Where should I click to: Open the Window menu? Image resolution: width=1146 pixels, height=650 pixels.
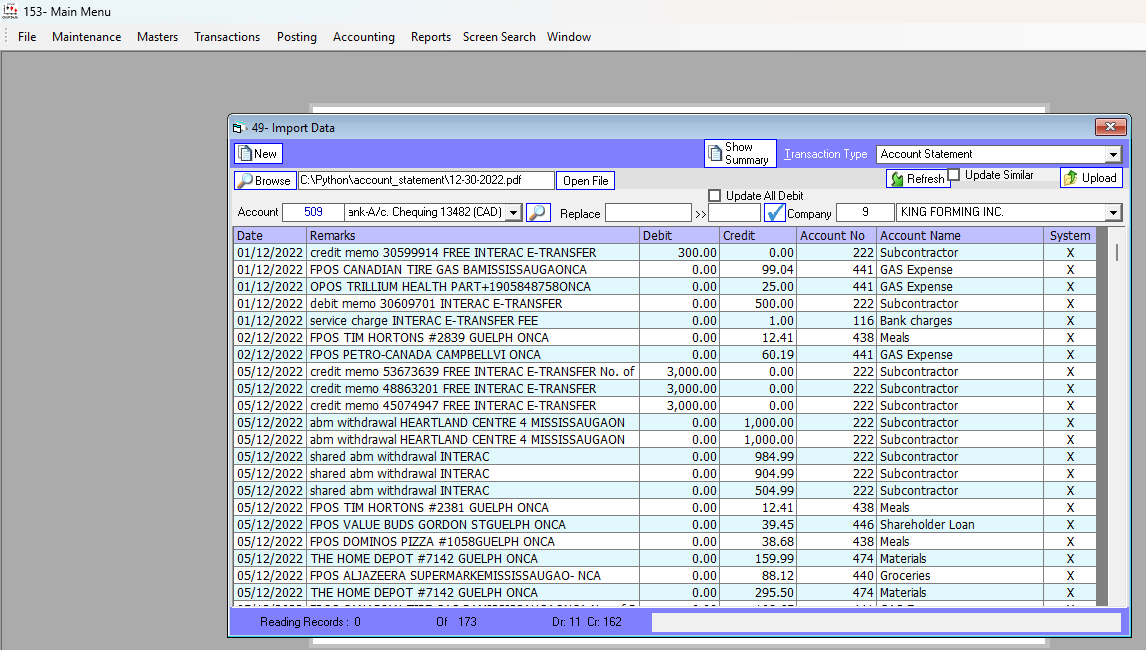tap(569, 37)
